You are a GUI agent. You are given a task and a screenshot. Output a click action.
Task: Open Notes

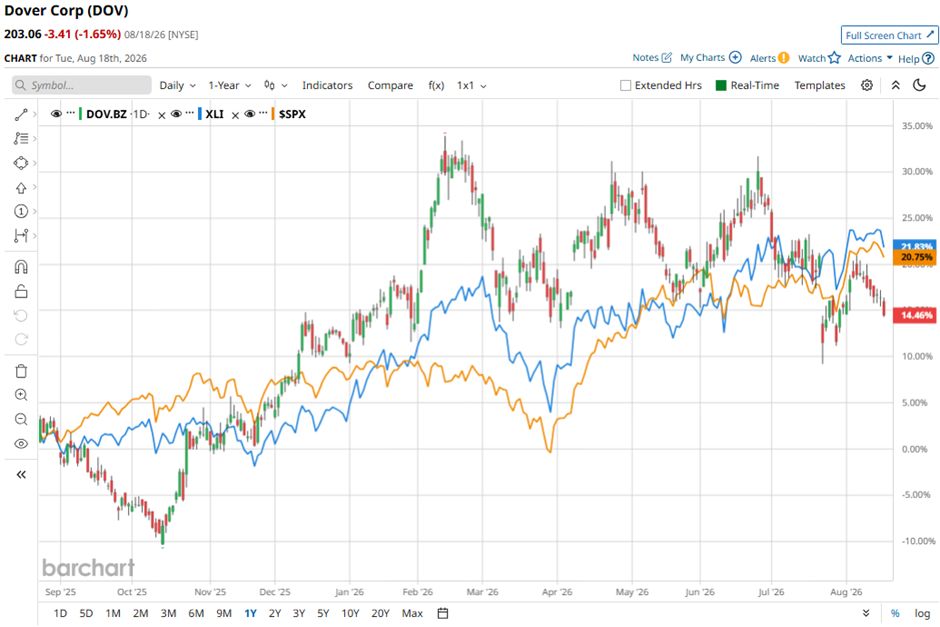click(652, 58)
